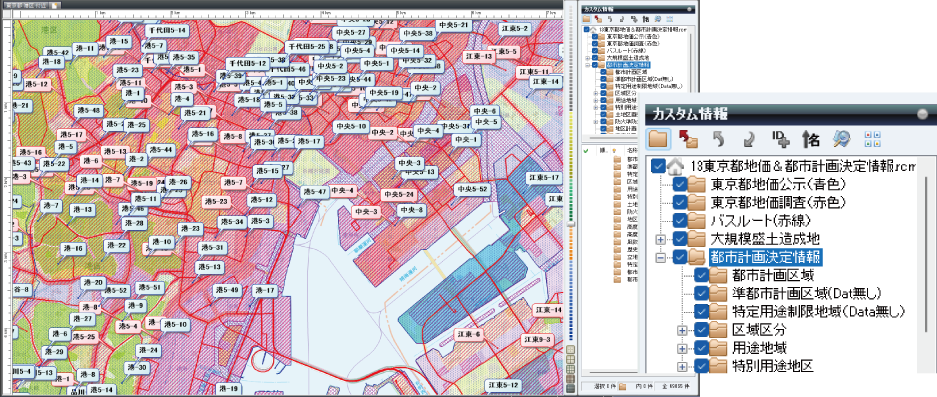Select the 区域区分 label in the enlarged tree
The height and width of the screenshot is (397, 937).
coord(759,330)
